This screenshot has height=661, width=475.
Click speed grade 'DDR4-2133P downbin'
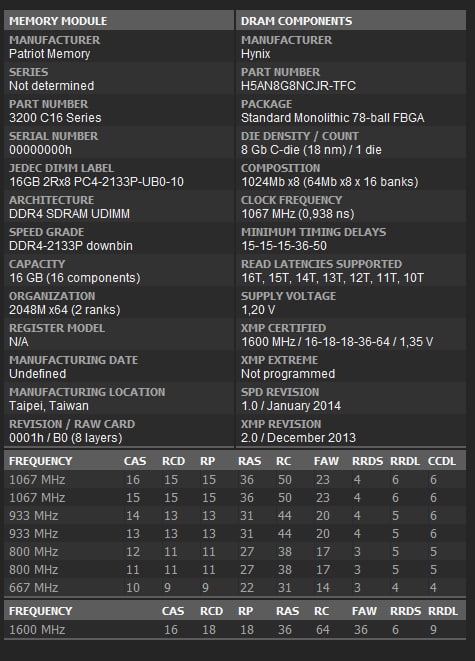(x=71, y=246)
